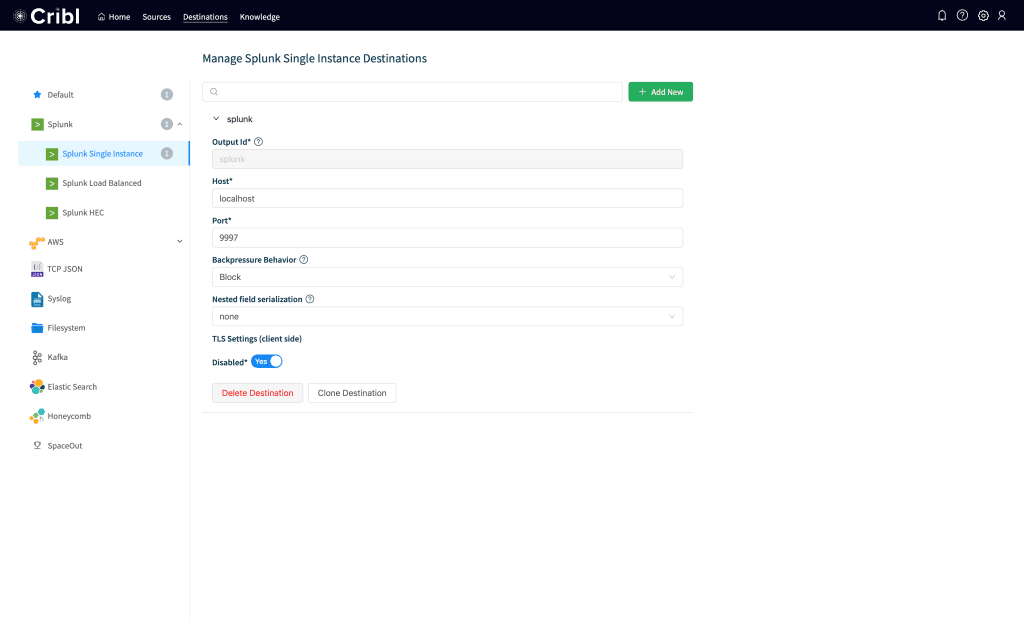Viewport: 1024px width, 640px height.
Task: Select the Honeycomb destination icon
Action: point(37,416)
